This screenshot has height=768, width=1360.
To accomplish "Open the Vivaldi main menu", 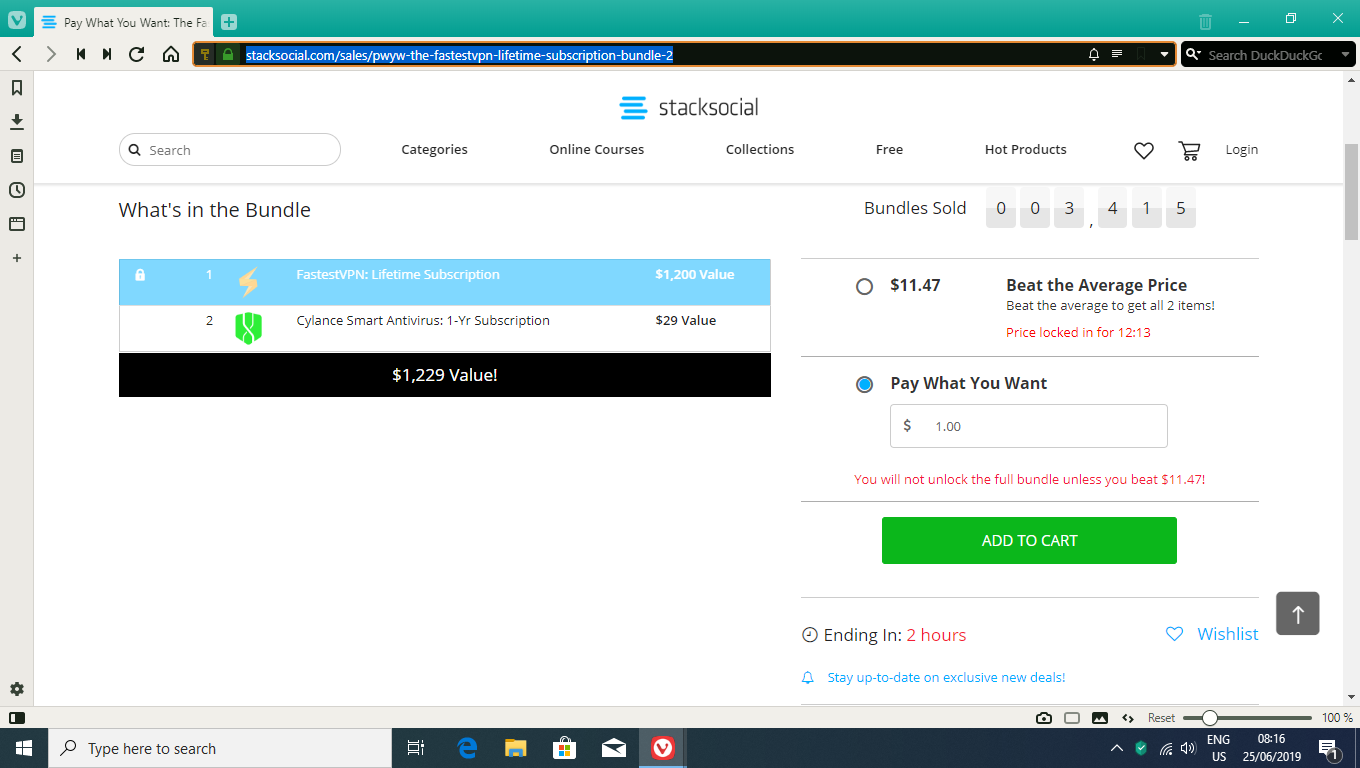I will (x=17, y=20).
